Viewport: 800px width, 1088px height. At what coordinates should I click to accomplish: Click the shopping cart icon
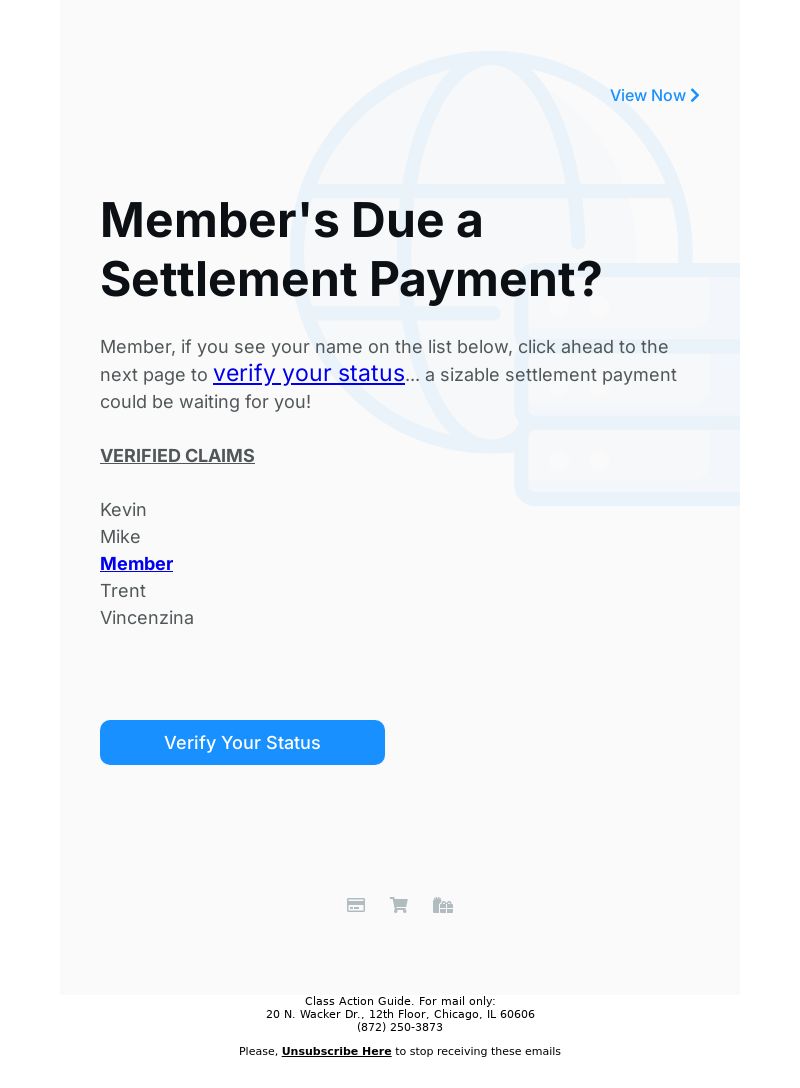click(399, 905)
